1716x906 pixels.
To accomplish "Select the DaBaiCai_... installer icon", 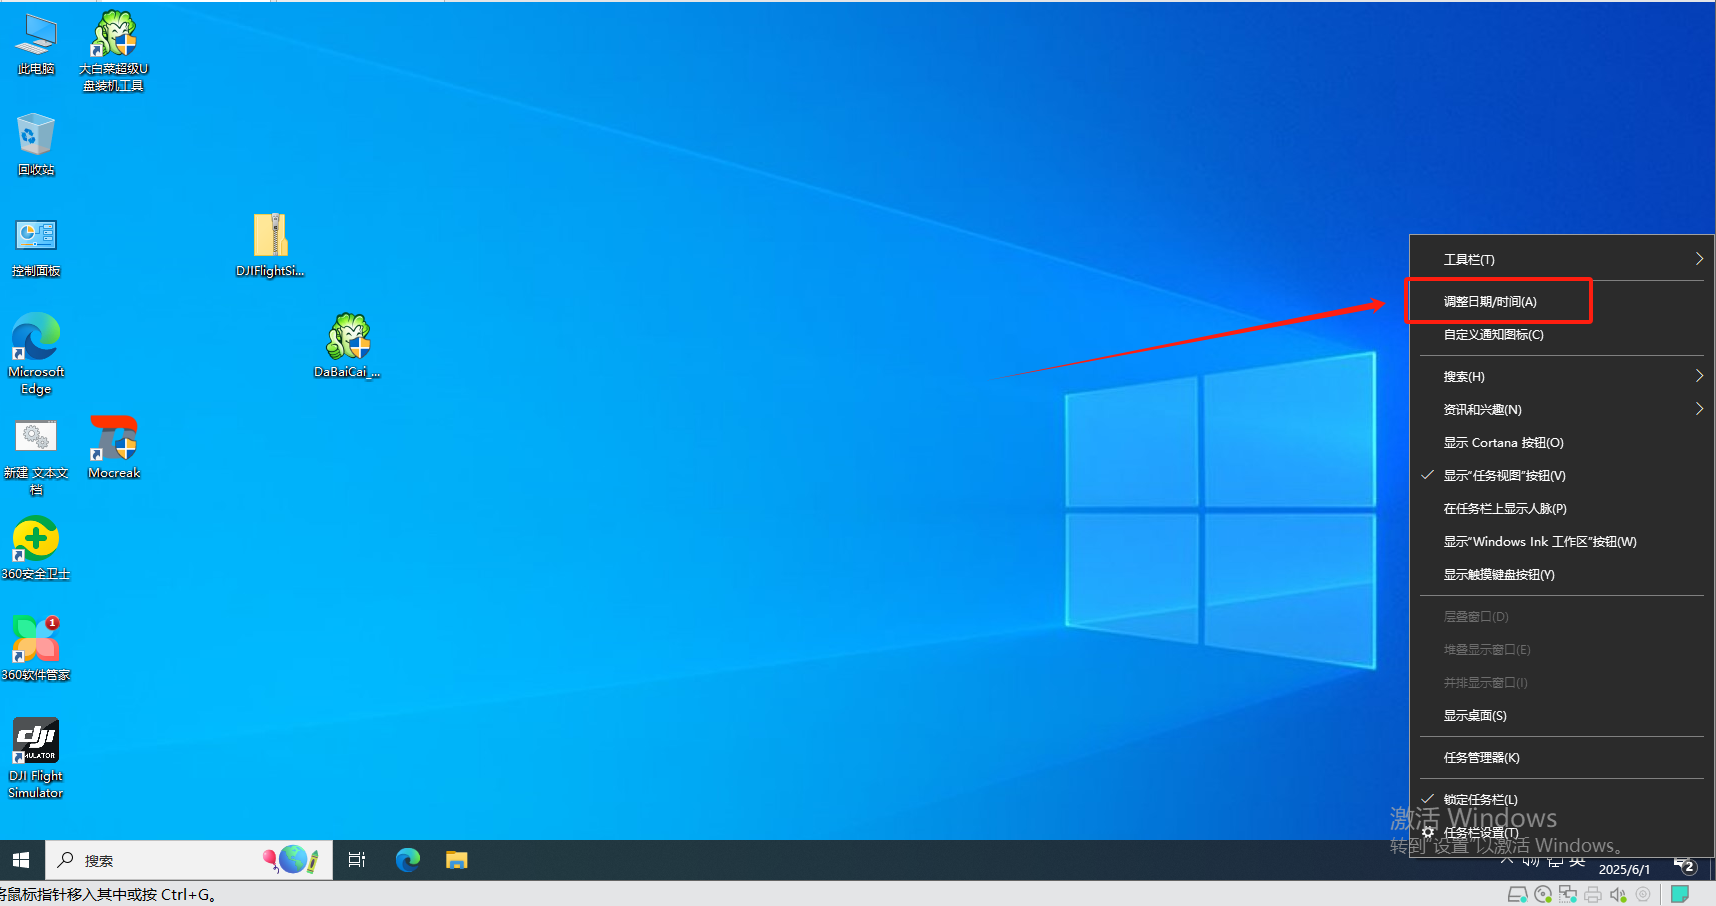I will tap(347, 346).
